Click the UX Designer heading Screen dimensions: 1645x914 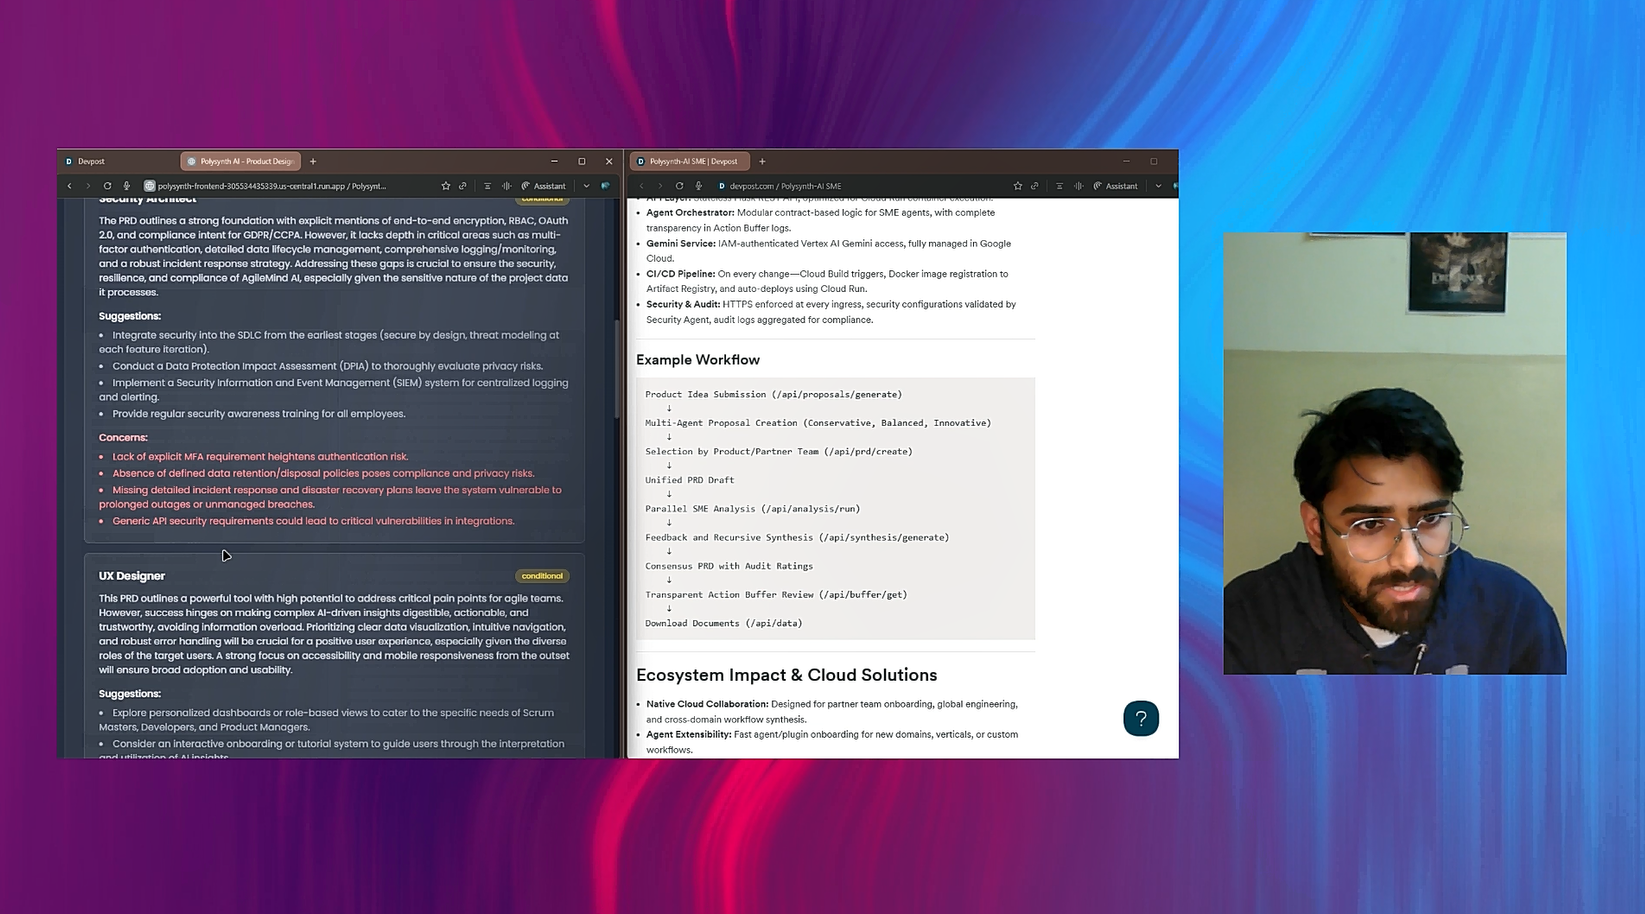[132, 576]
